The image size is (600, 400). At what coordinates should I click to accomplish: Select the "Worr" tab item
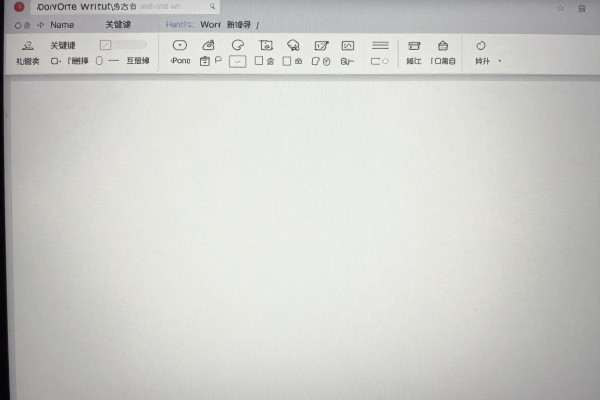210,25
